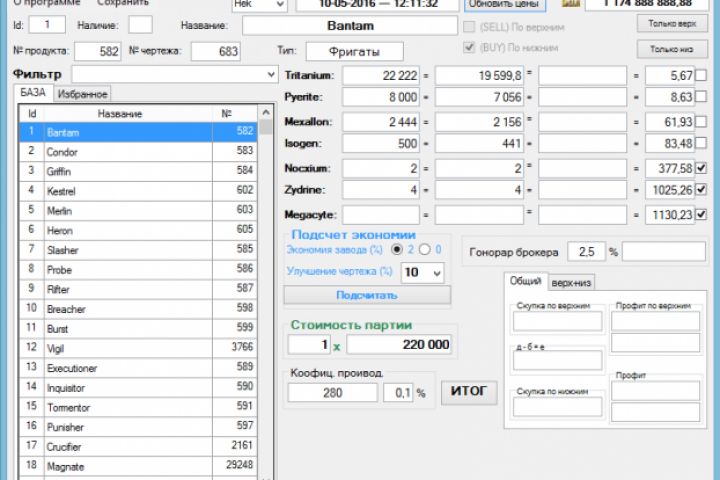The height and width of the screenshot is (480, 720).
Task: Uncheck the Zydrine price checkbox
Action: tap(701, 189)
